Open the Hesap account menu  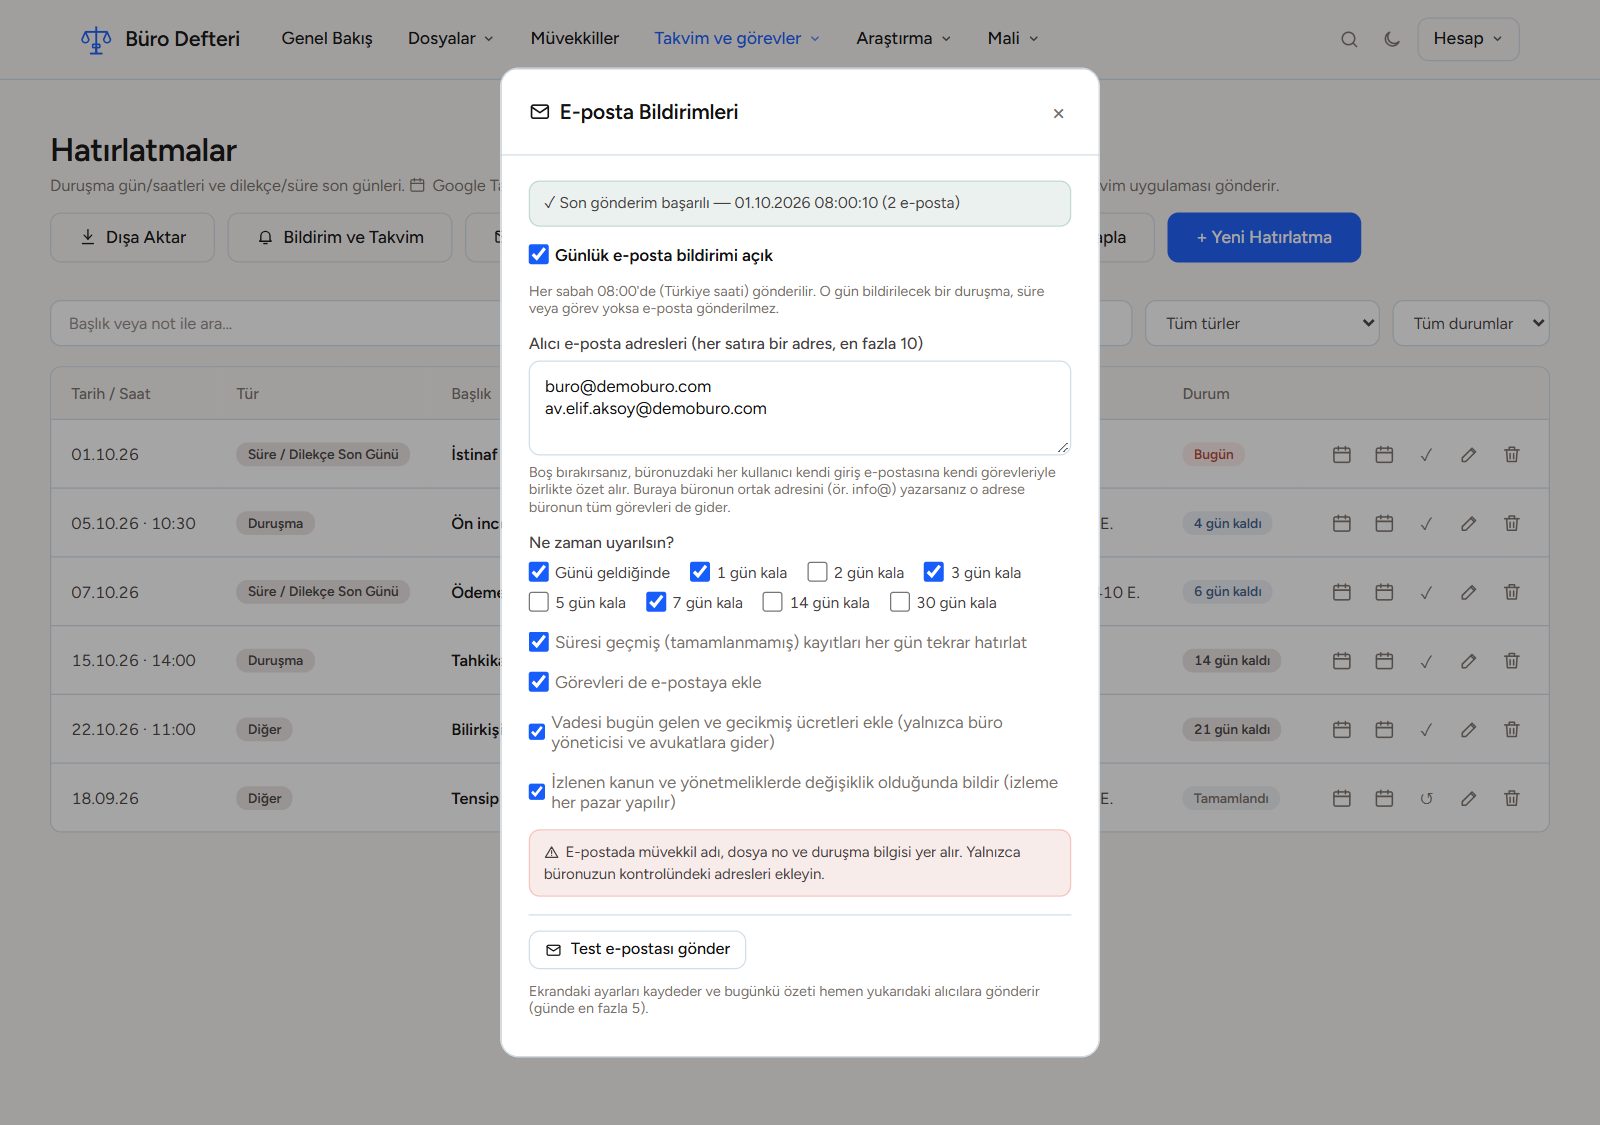(1468, 39)
